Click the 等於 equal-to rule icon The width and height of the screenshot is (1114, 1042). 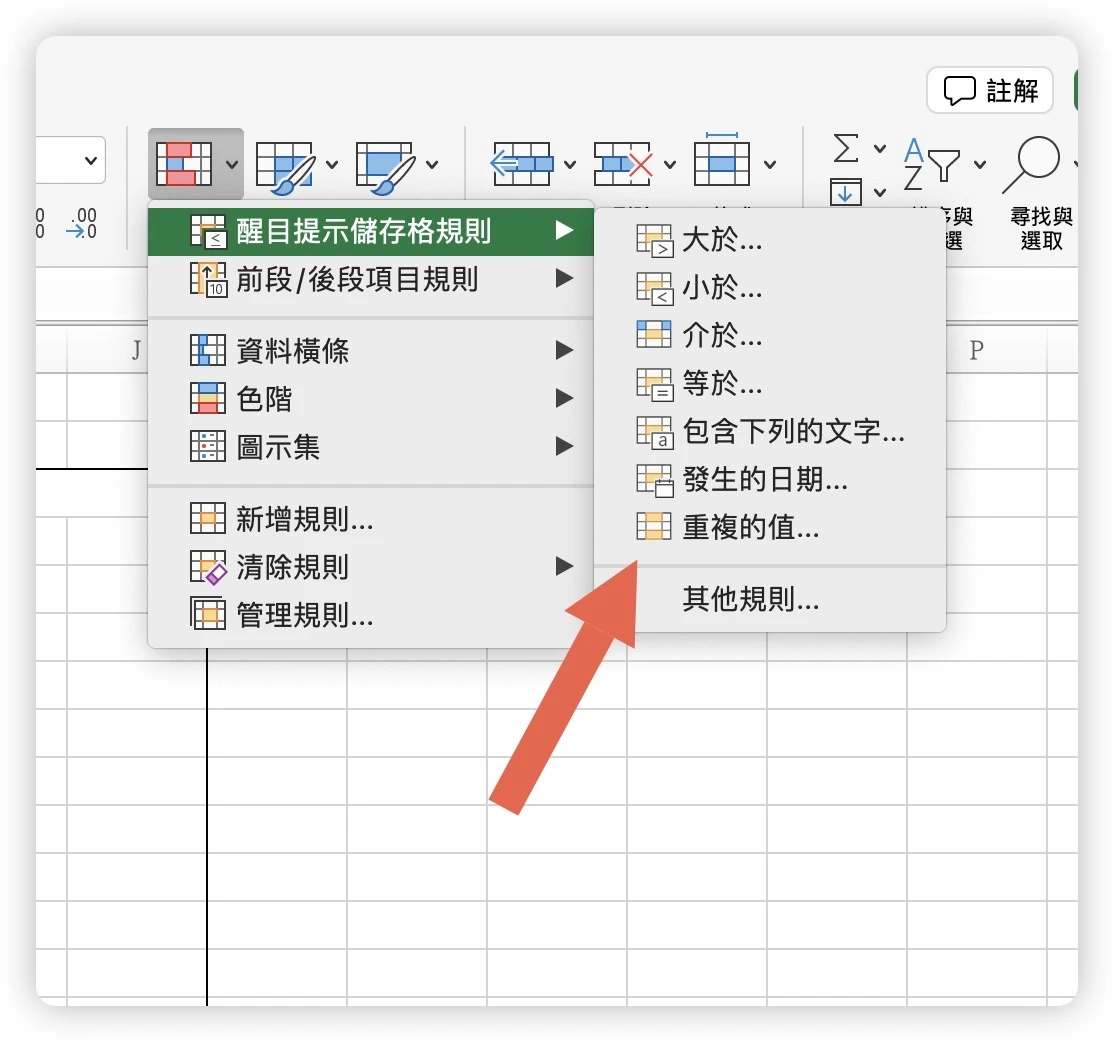click(654, 384)
